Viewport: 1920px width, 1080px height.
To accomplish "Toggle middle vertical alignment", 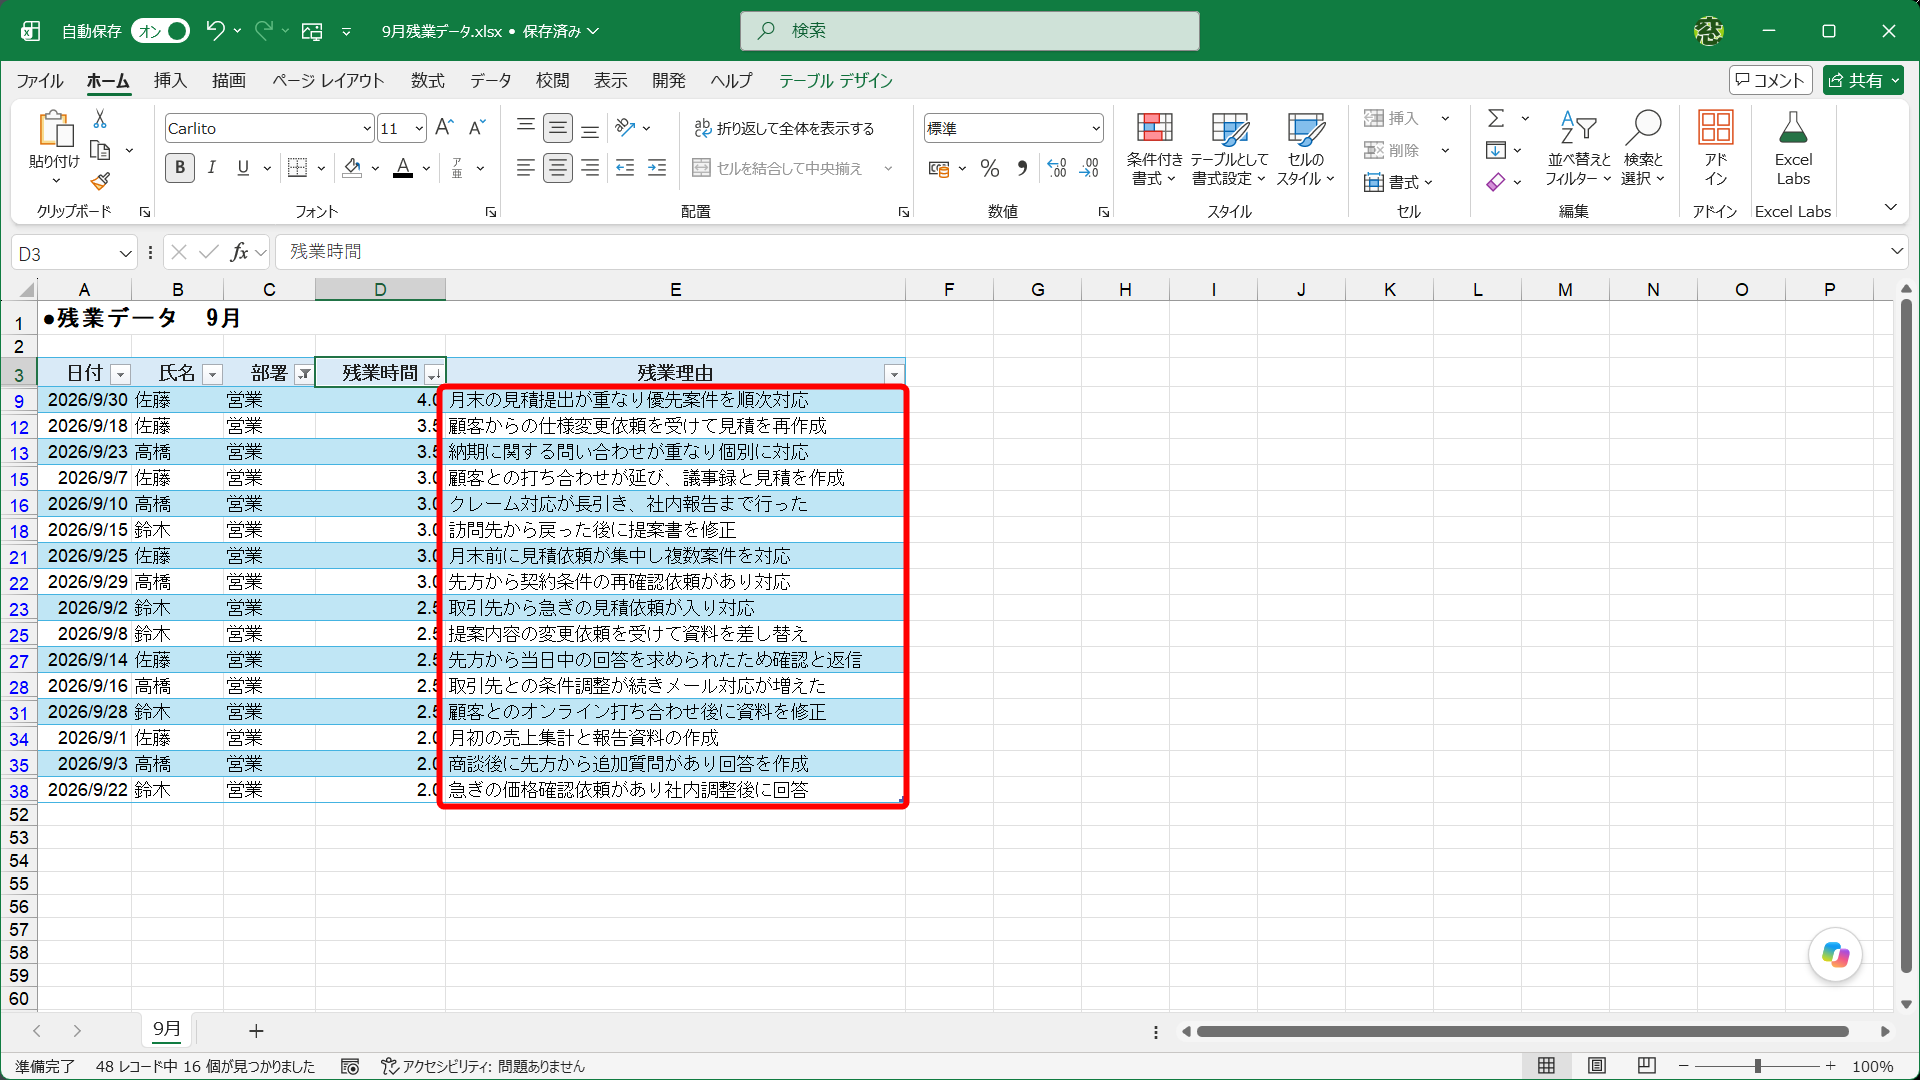I will pos(558,128).
